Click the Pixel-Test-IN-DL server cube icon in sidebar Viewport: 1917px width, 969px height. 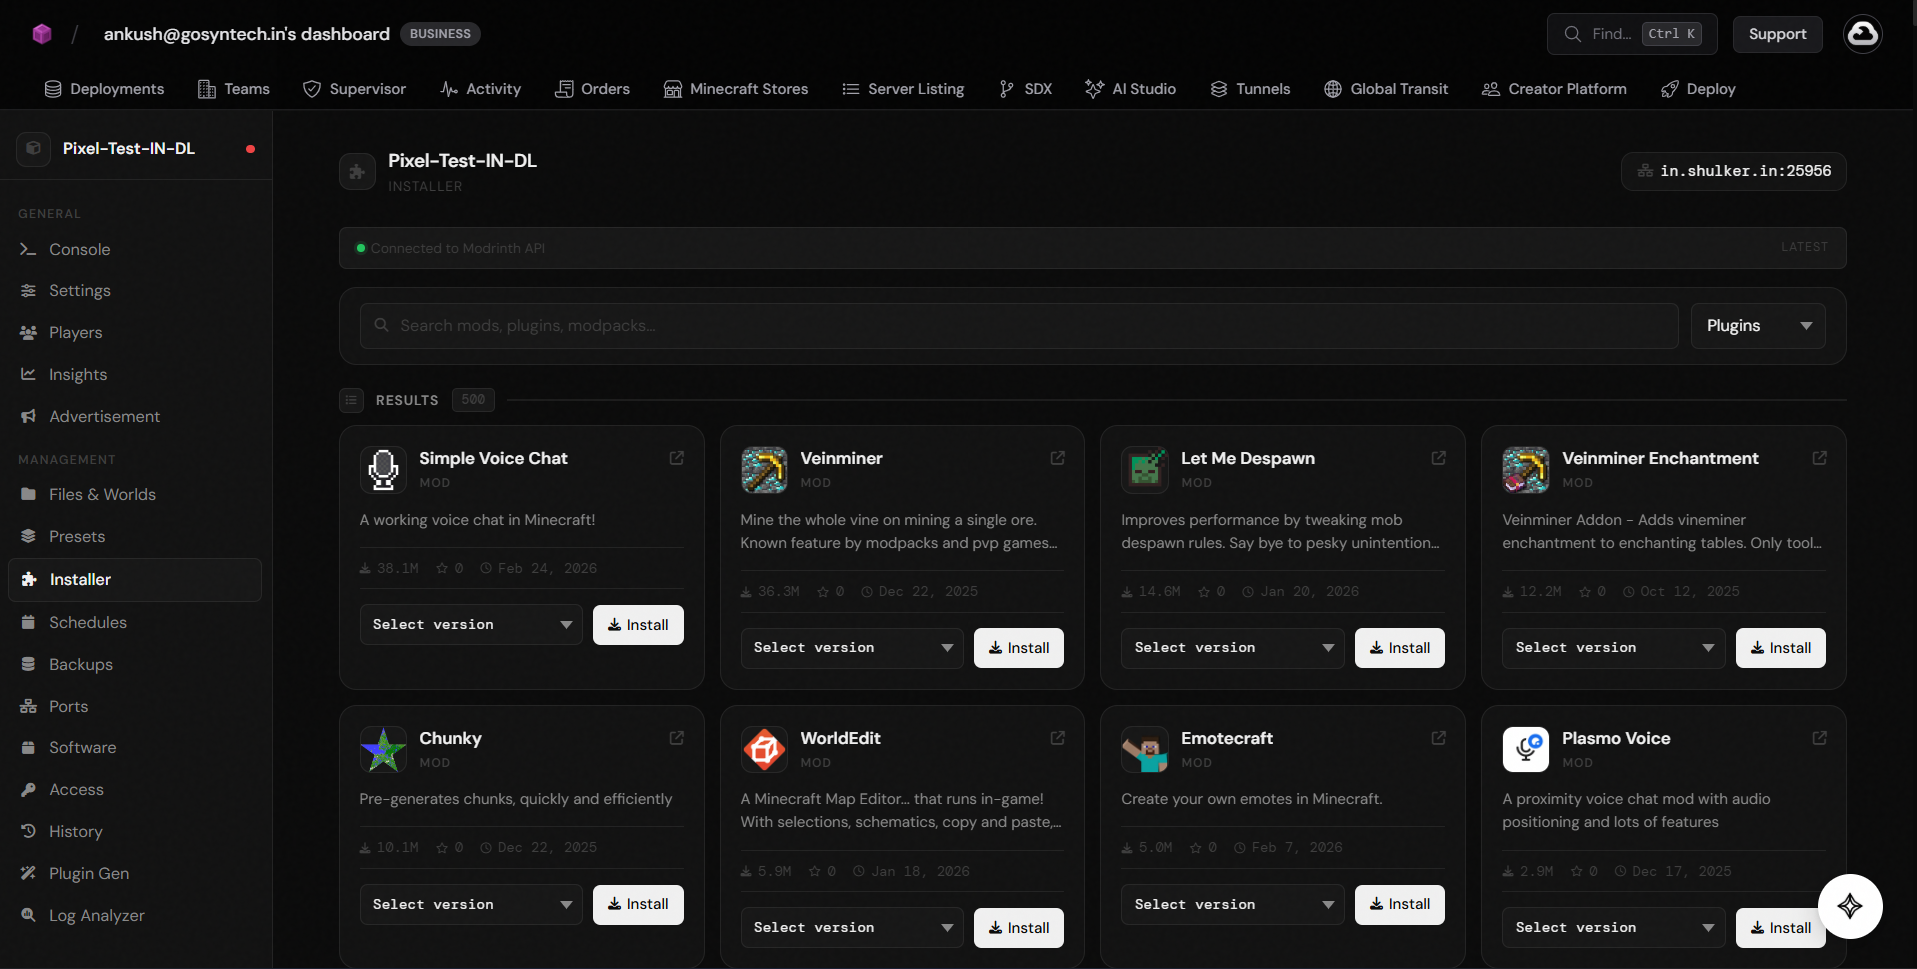[x=33, y=149]
